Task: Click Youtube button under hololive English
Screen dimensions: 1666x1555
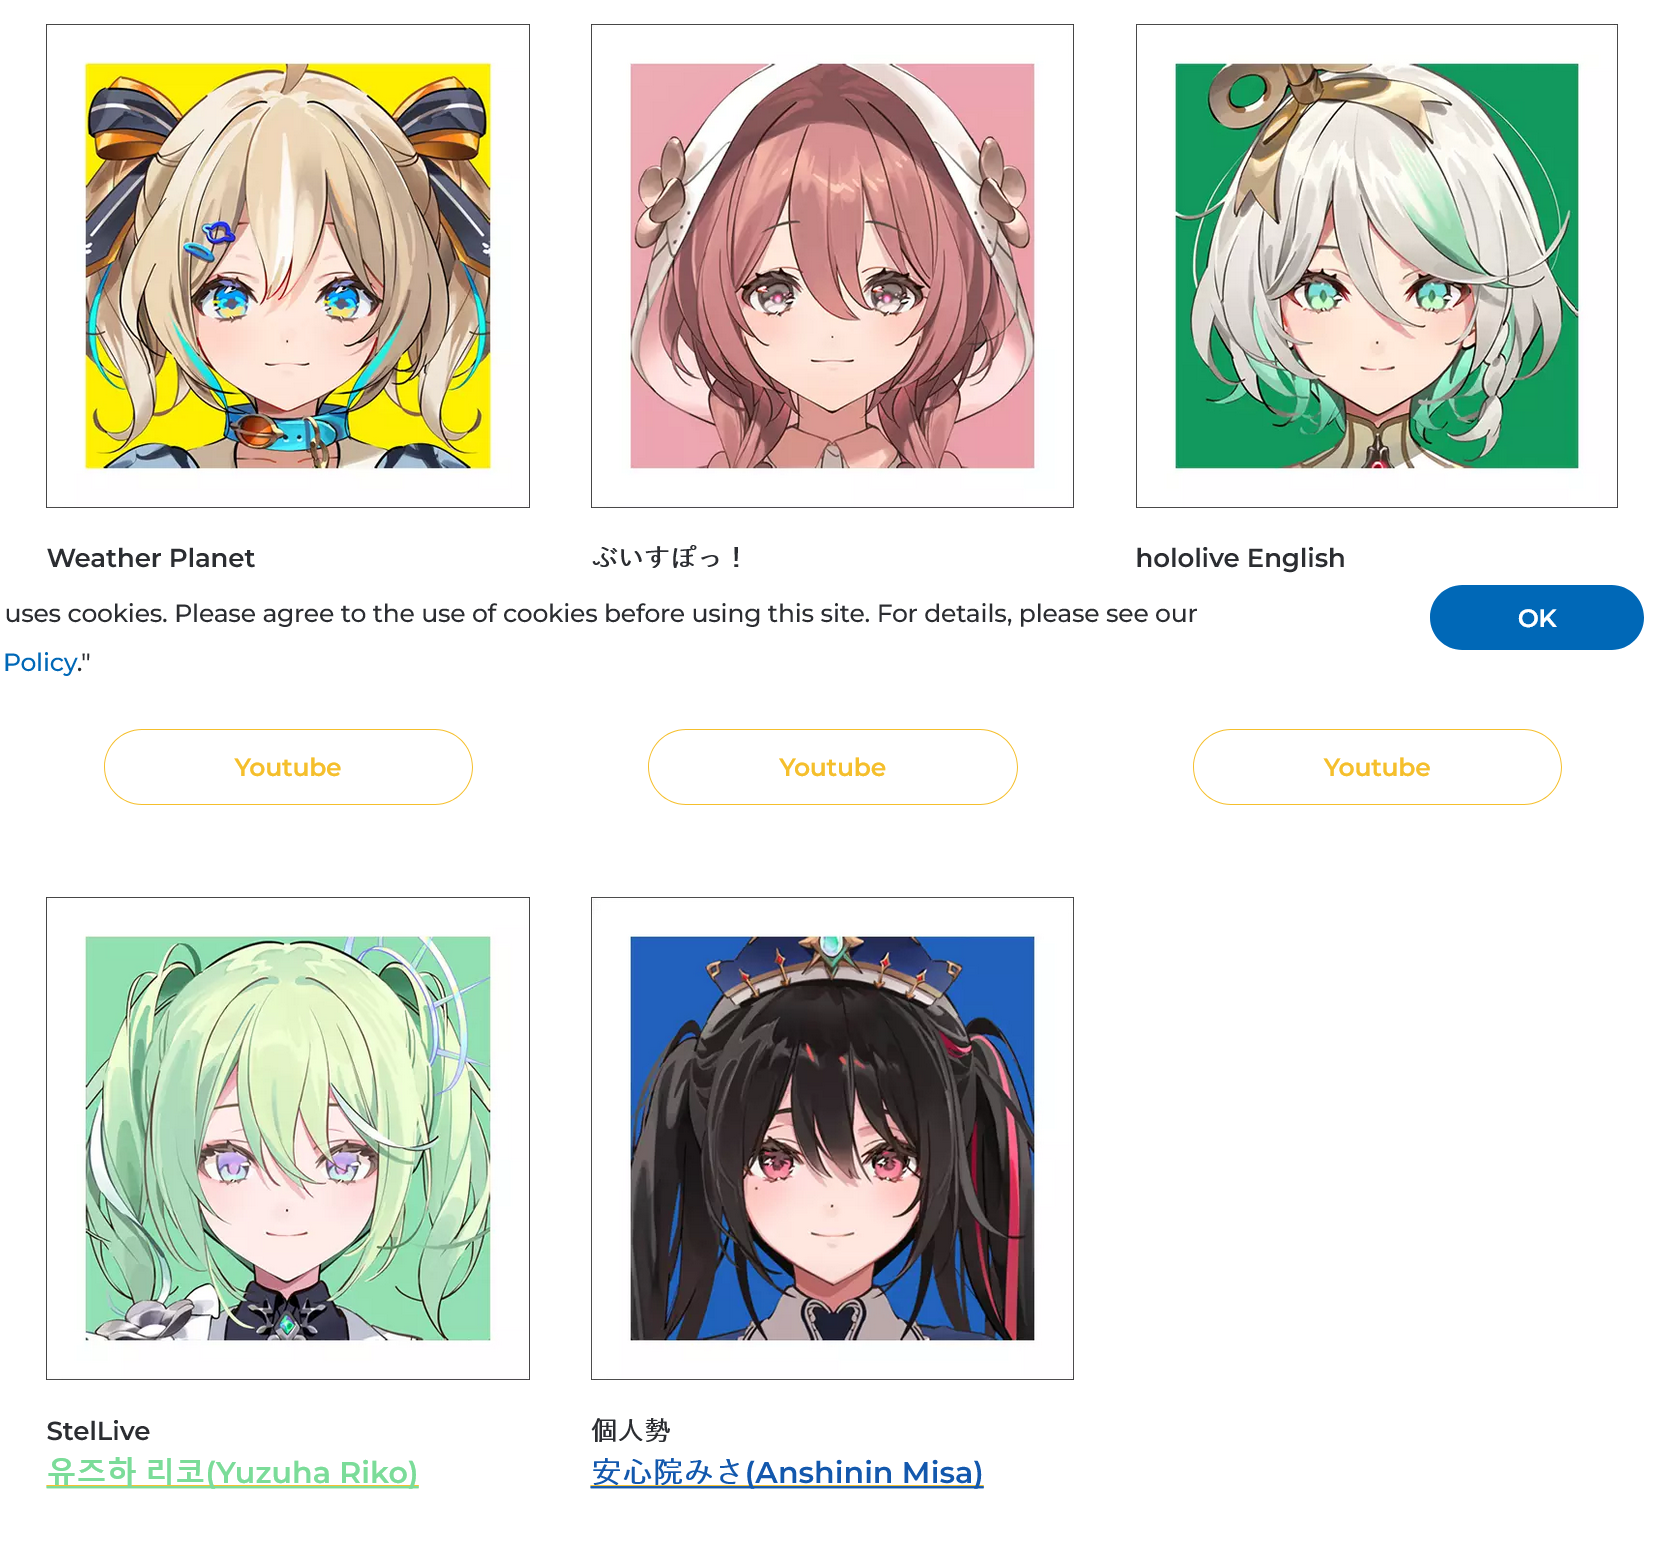Action: click(1377, 767)
